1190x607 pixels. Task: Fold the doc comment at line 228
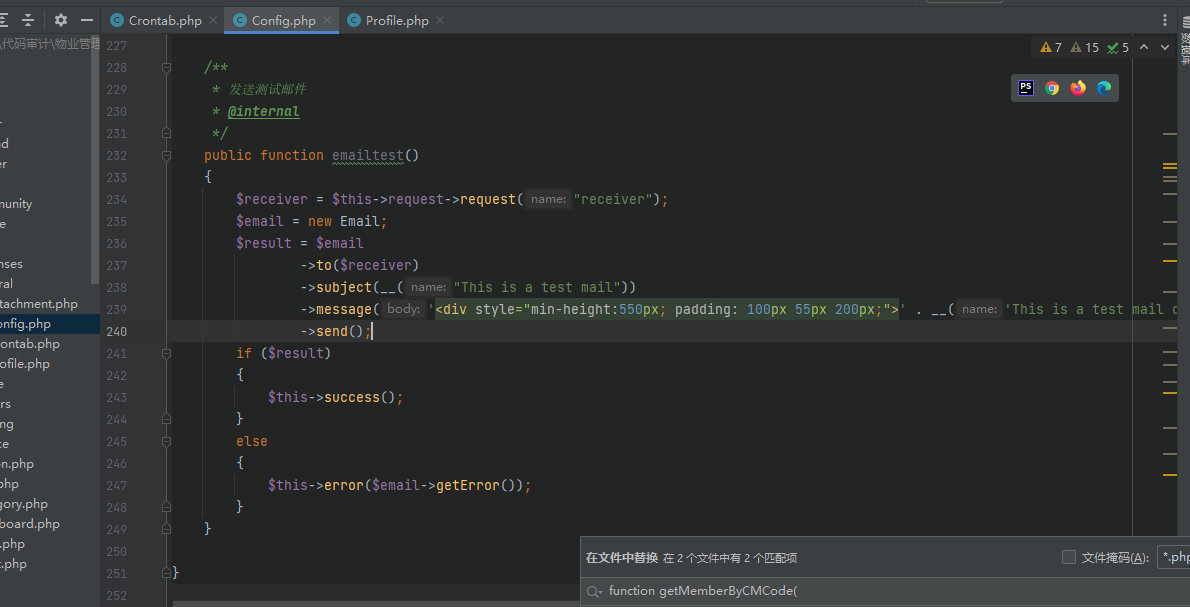point(166,68)
